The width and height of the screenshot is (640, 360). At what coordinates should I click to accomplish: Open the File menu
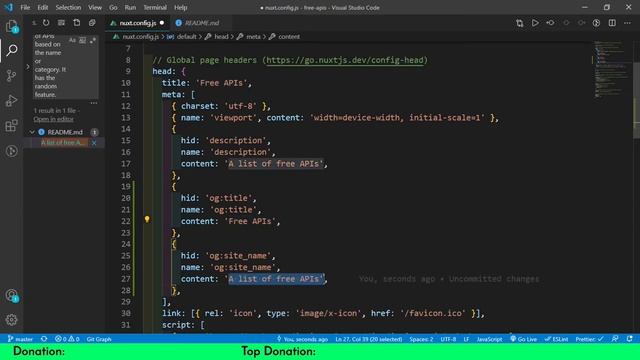click(x=25, y=7)
